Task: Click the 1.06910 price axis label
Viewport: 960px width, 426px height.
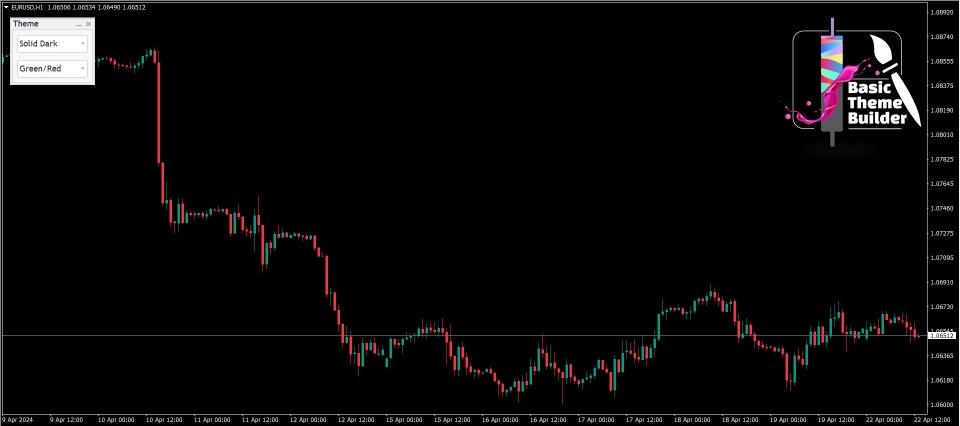Action: [941, 282]
